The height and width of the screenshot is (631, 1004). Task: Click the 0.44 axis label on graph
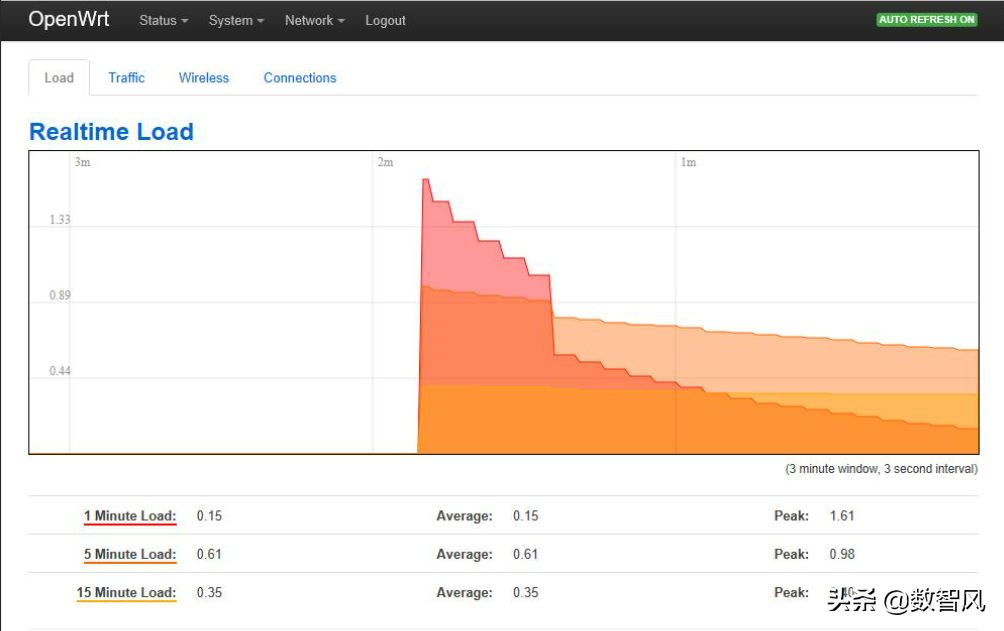click(x=60, y=372)
